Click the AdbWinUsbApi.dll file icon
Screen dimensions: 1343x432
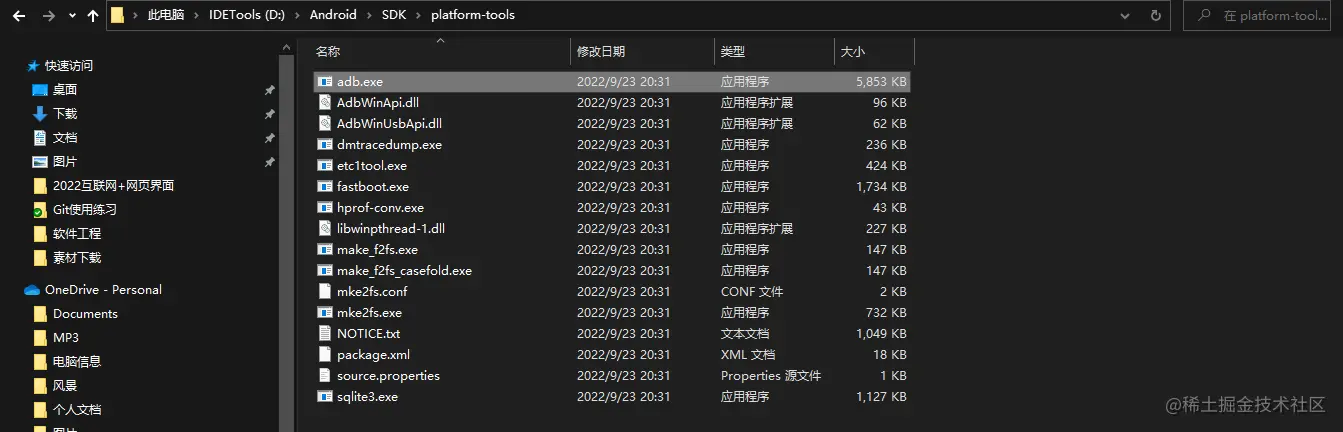click(x=325, y=123)
